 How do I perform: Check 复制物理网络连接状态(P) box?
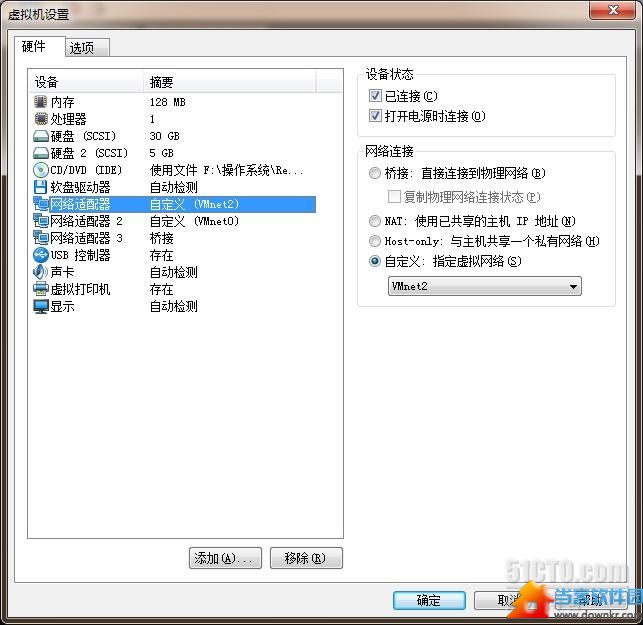(x=394, y=196)
